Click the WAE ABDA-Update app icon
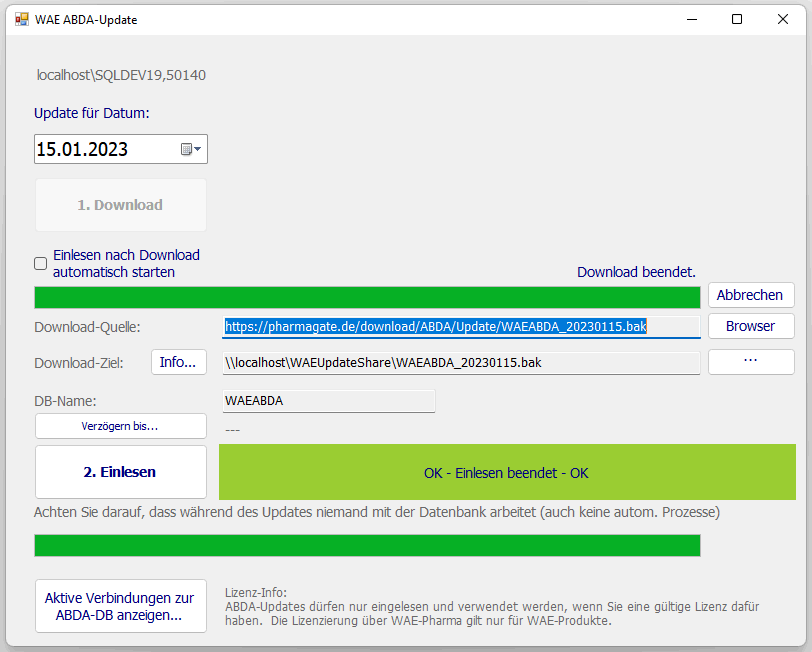 point(21,19)
